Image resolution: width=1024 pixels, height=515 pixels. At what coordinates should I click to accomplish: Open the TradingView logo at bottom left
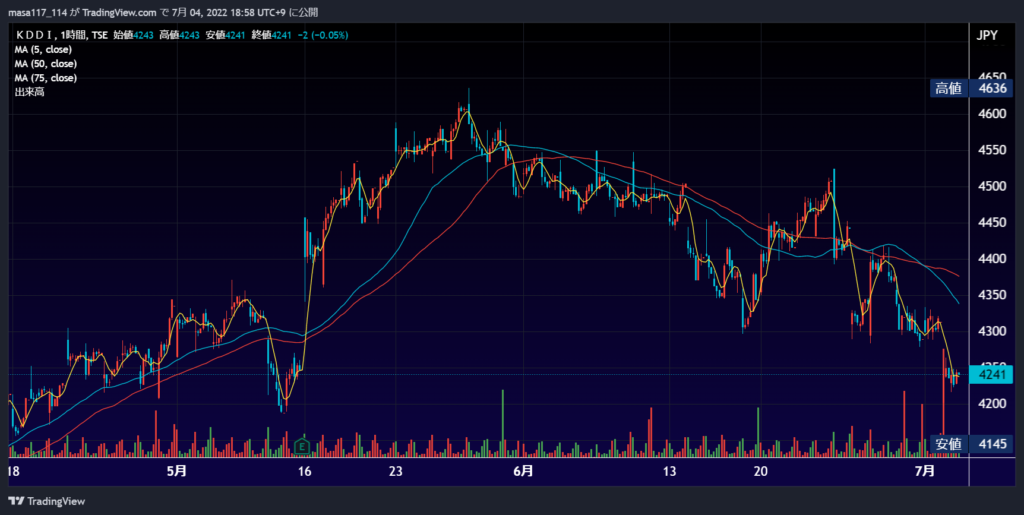click(x=46, y=501)
